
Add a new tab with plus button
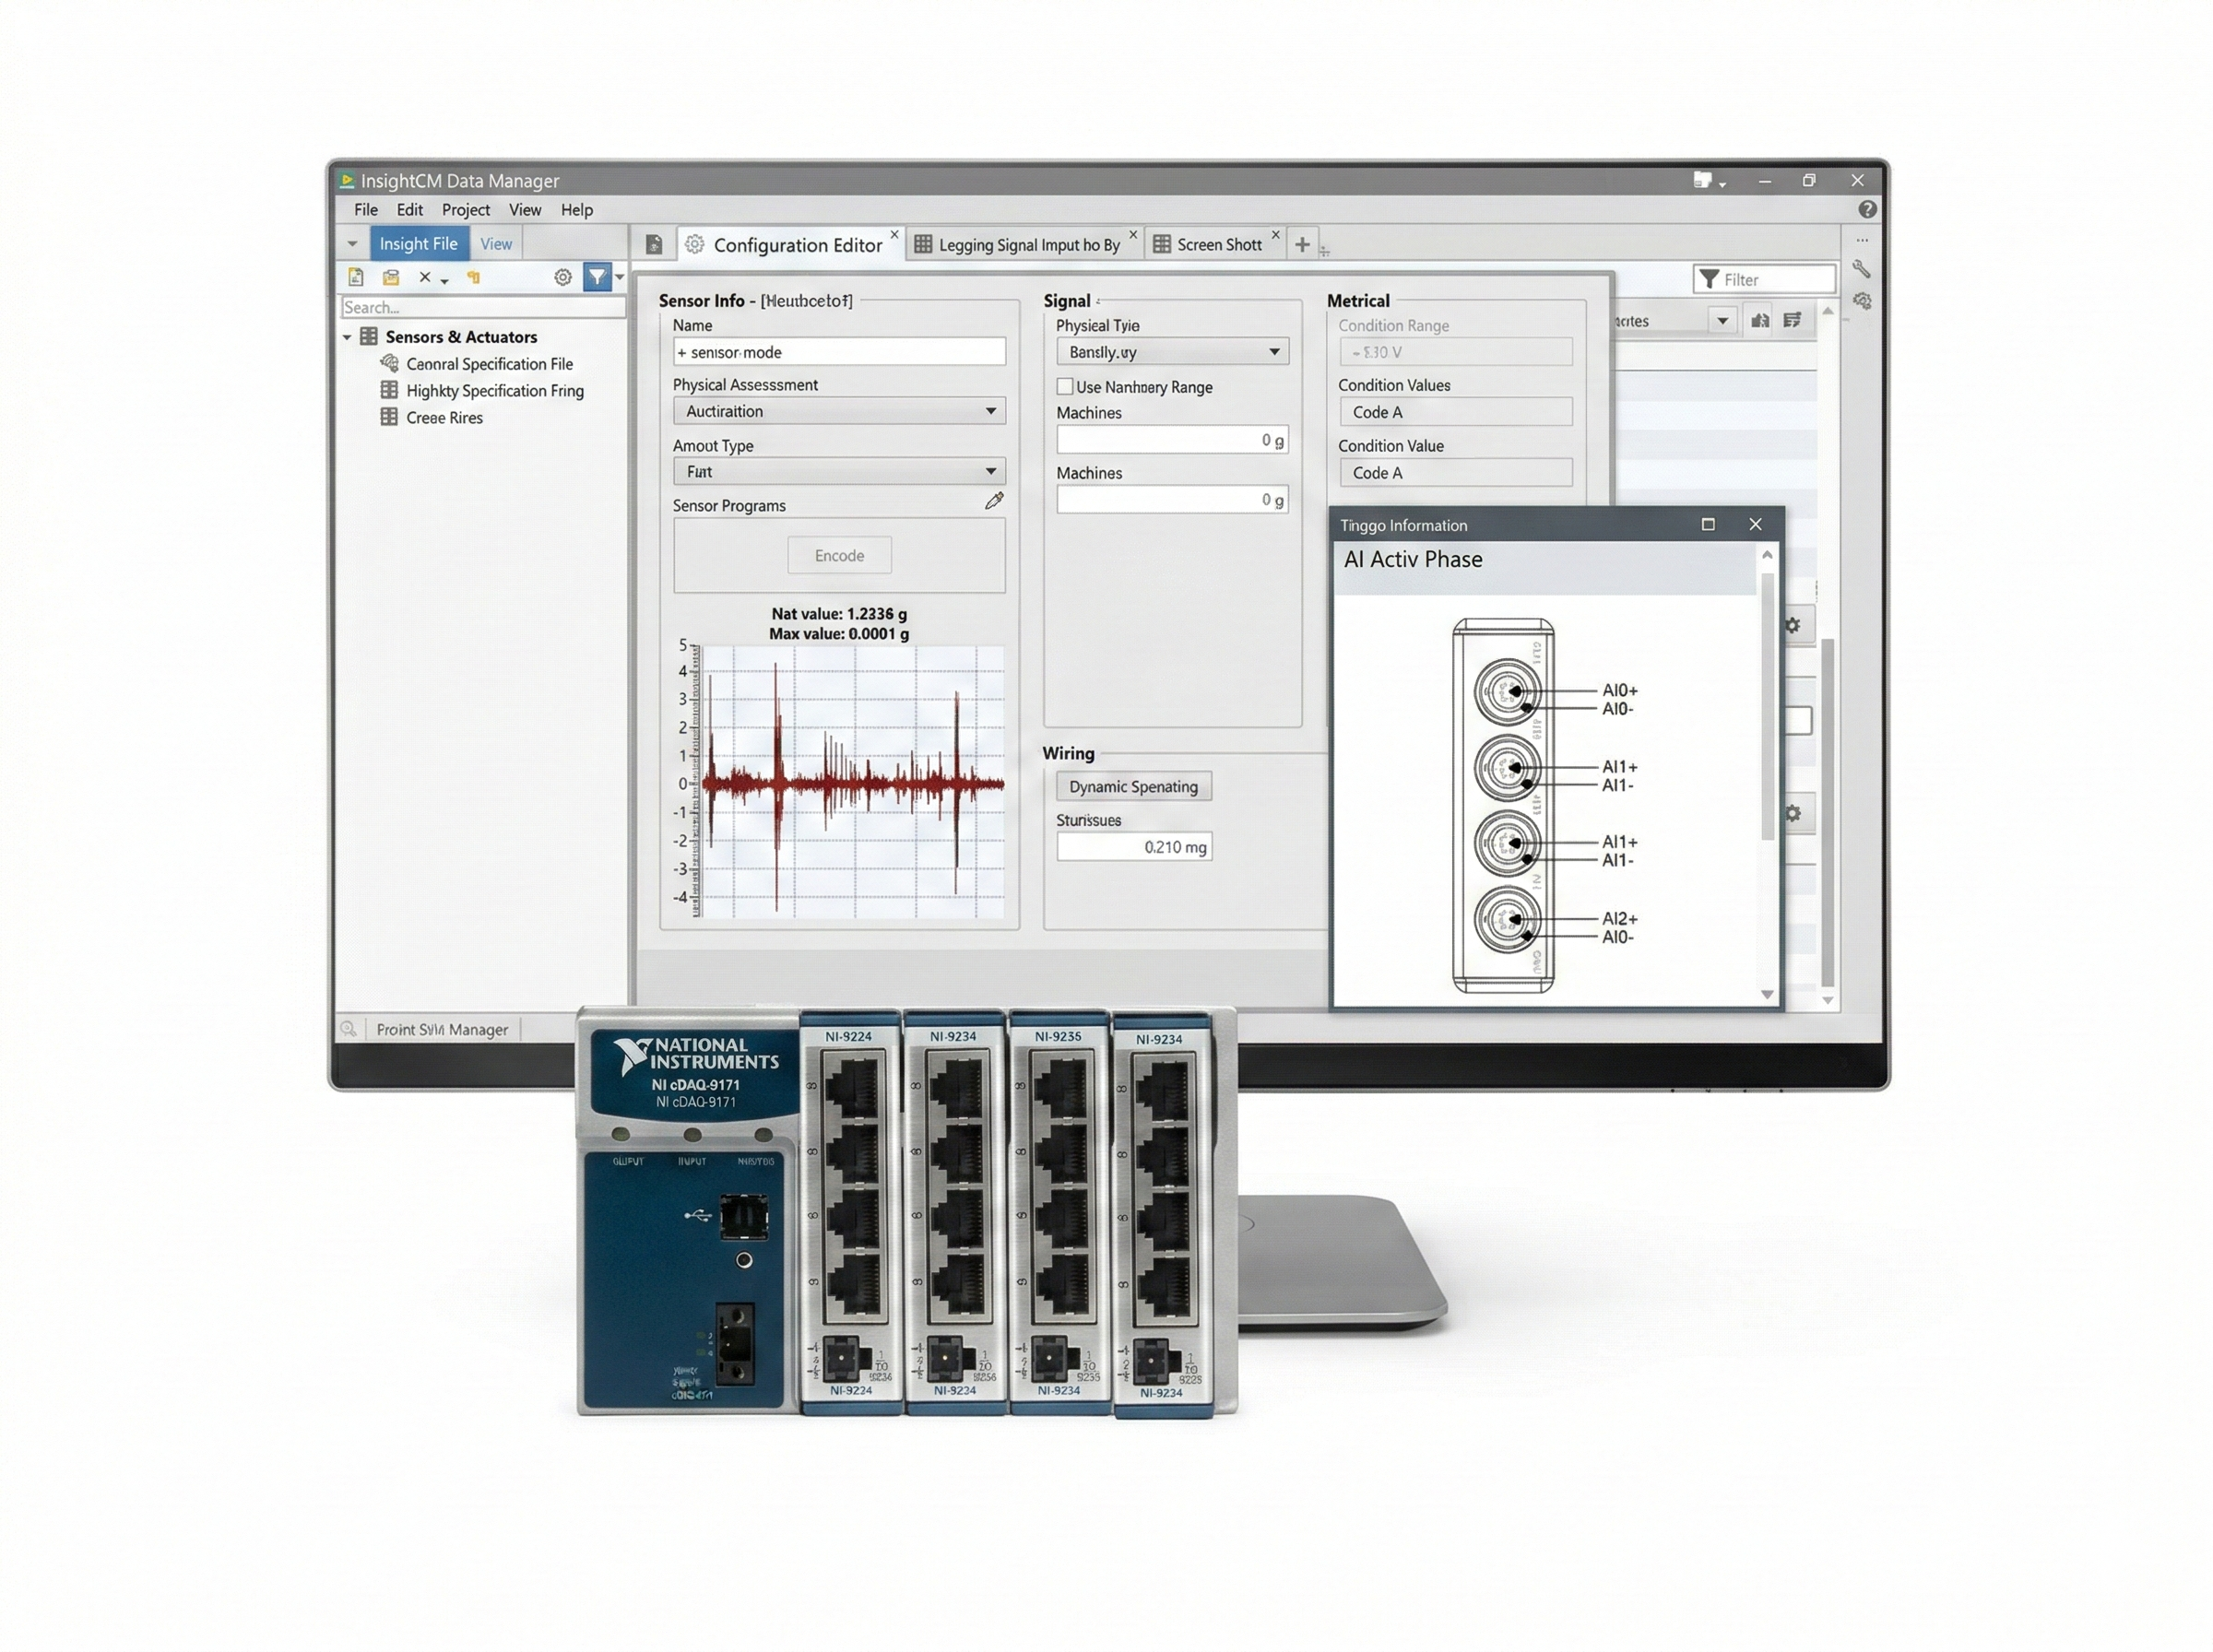tap(1301, 244)
